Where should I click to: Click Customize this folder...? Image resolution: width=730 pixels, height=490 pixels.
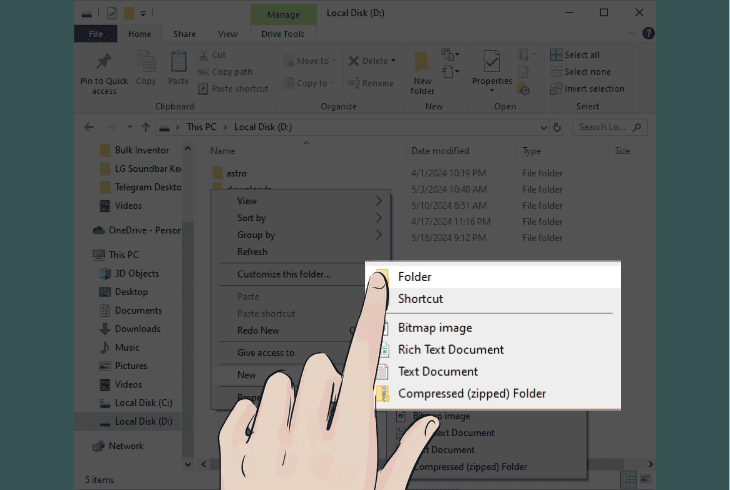(284, 274)
